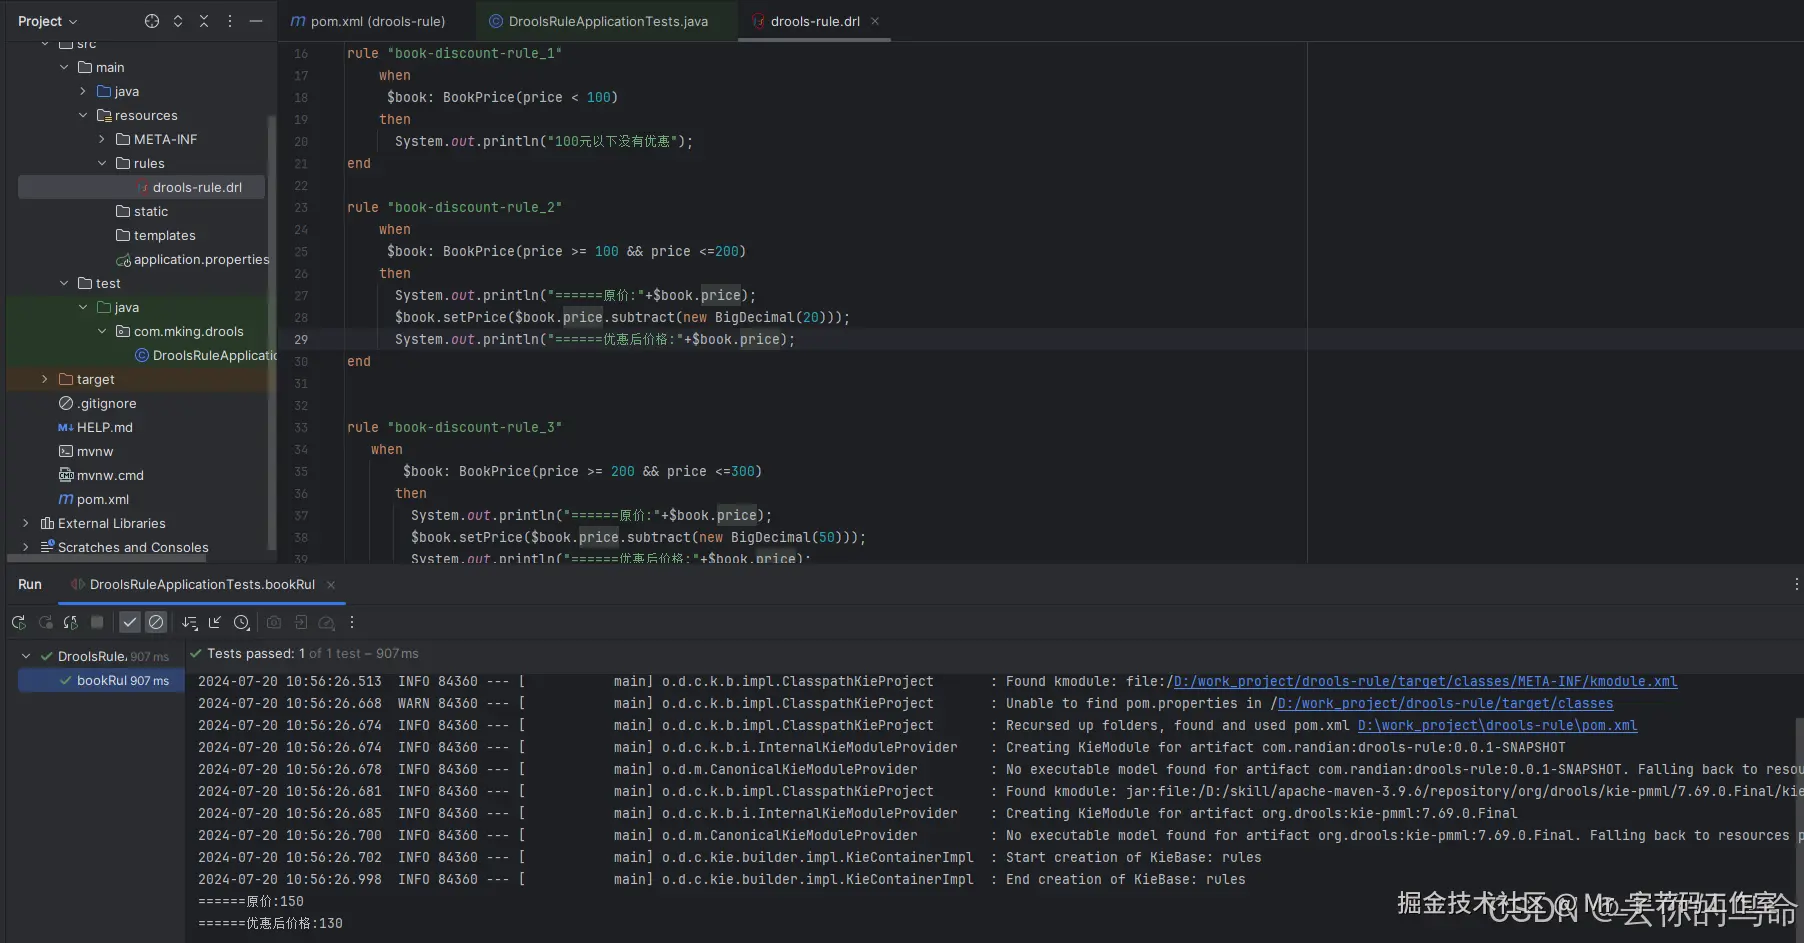Open the test sort options dropdown
The image size is (1804, 943).
pyautogui.click(x=189, y=622)
